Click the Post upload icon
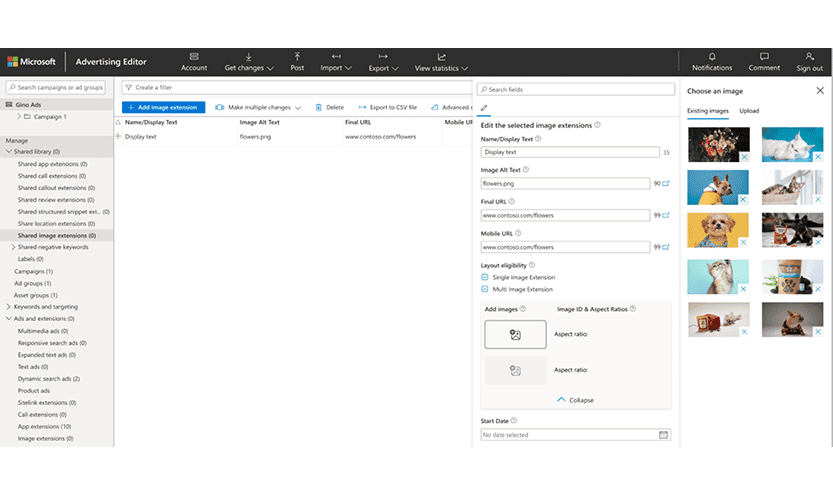The height and width of the screenshot is (494, 833). tap(297, 57)
